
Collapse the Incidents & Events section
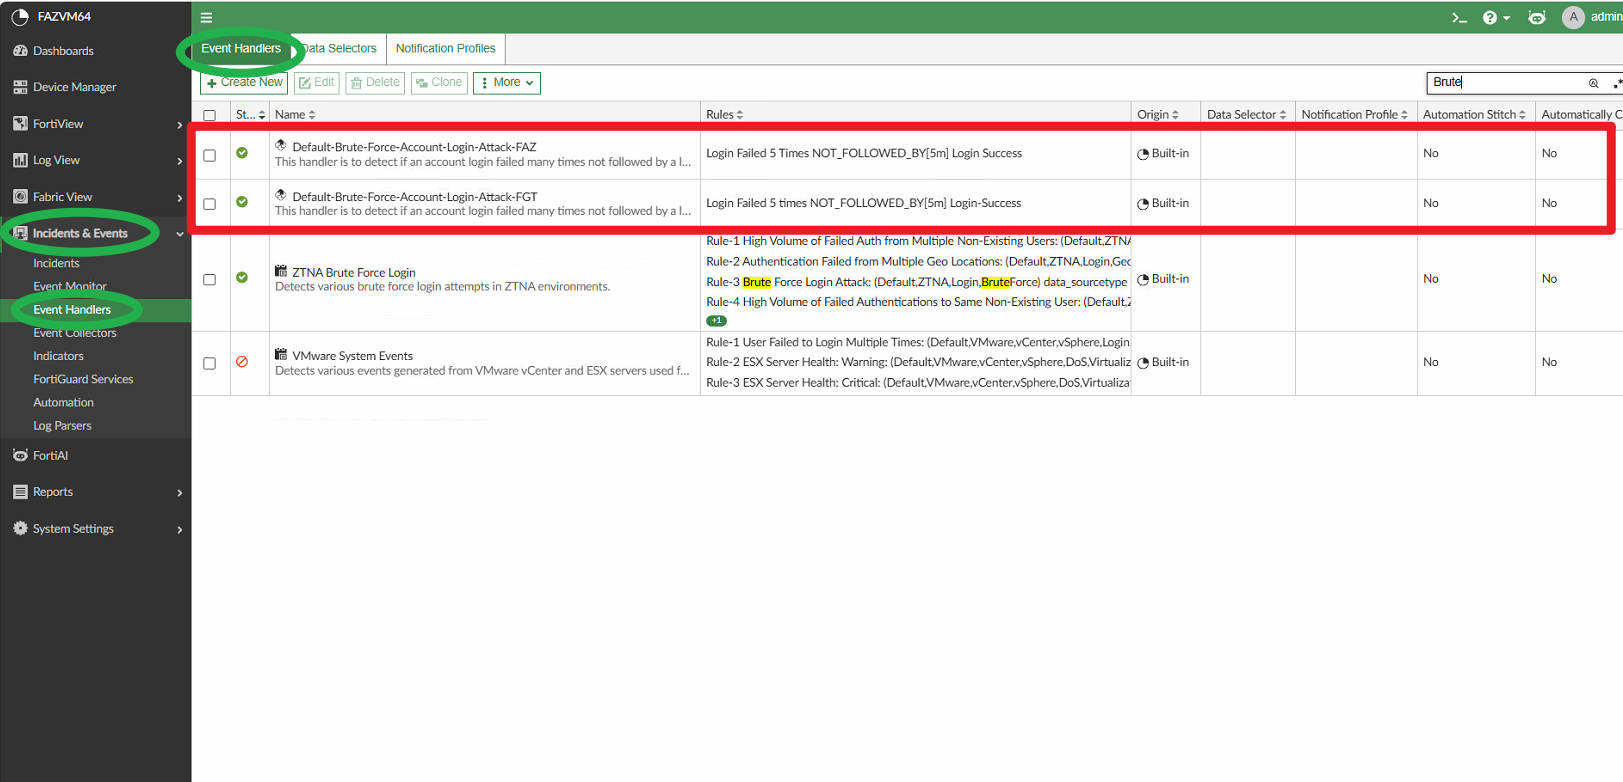(x=180, y=234)
